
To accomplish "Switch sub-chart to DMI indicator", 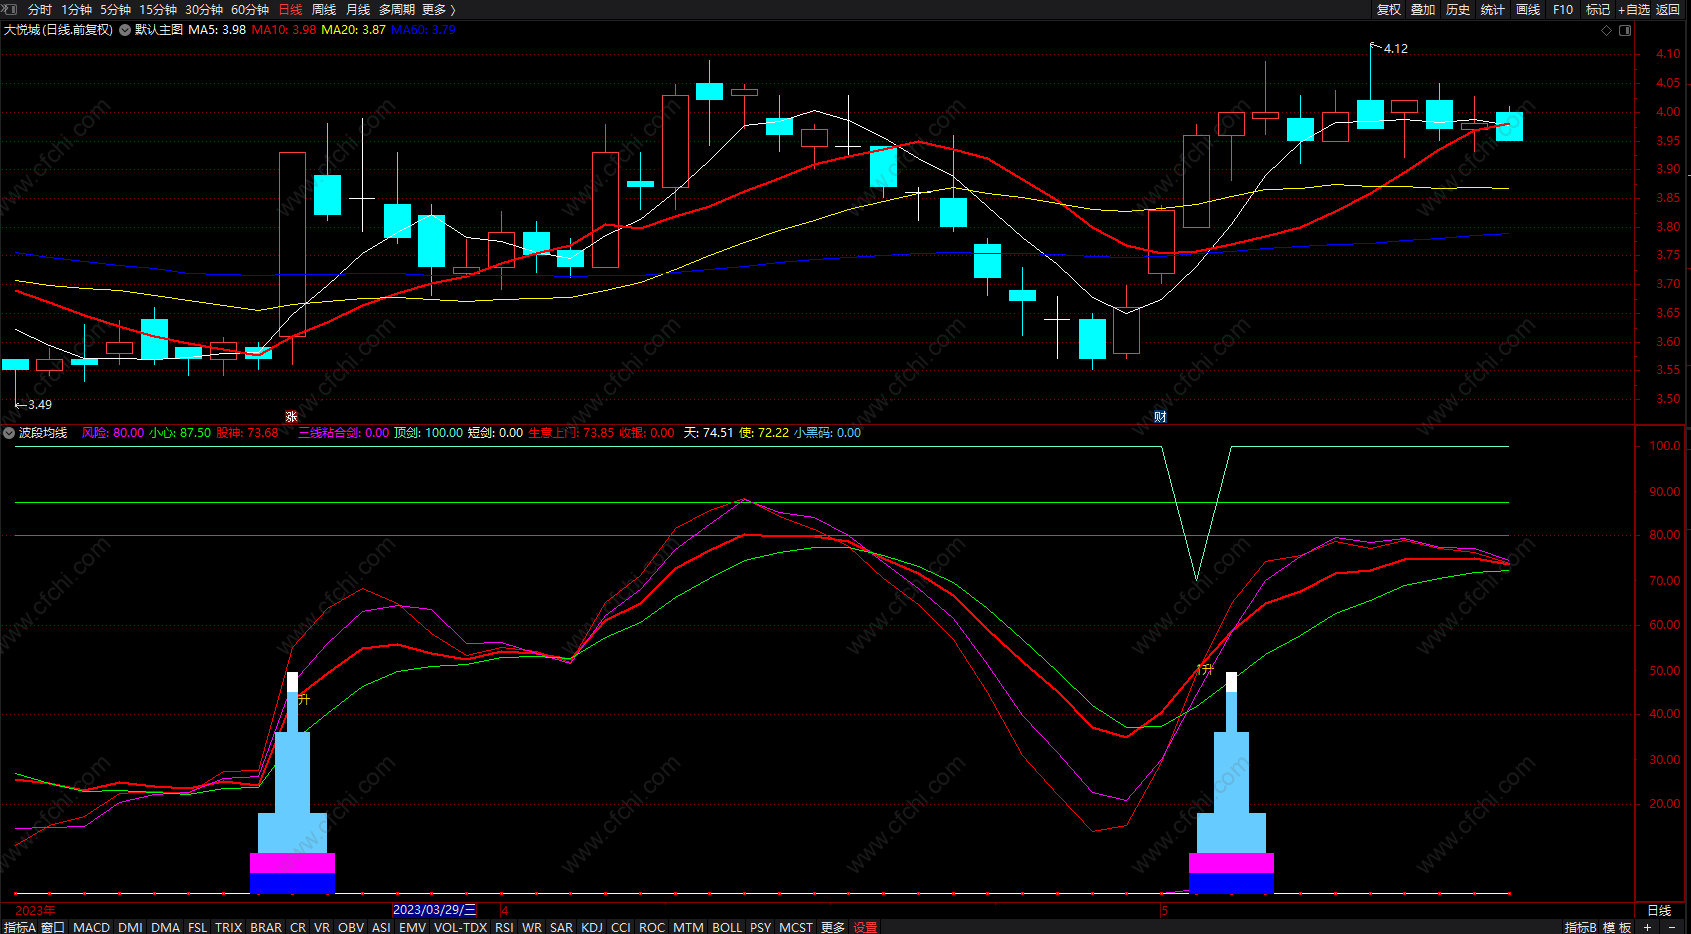I will tap(130, 927).
